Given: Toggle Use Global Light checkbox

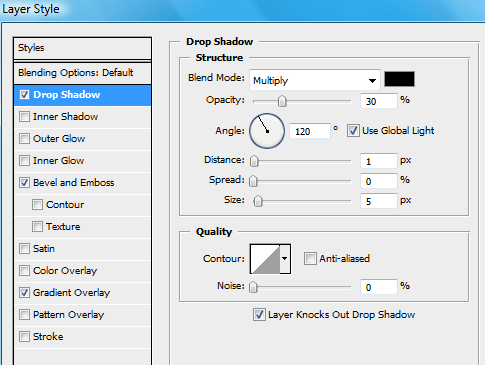Looking at the screenshot, I should [x=353, y=131].
